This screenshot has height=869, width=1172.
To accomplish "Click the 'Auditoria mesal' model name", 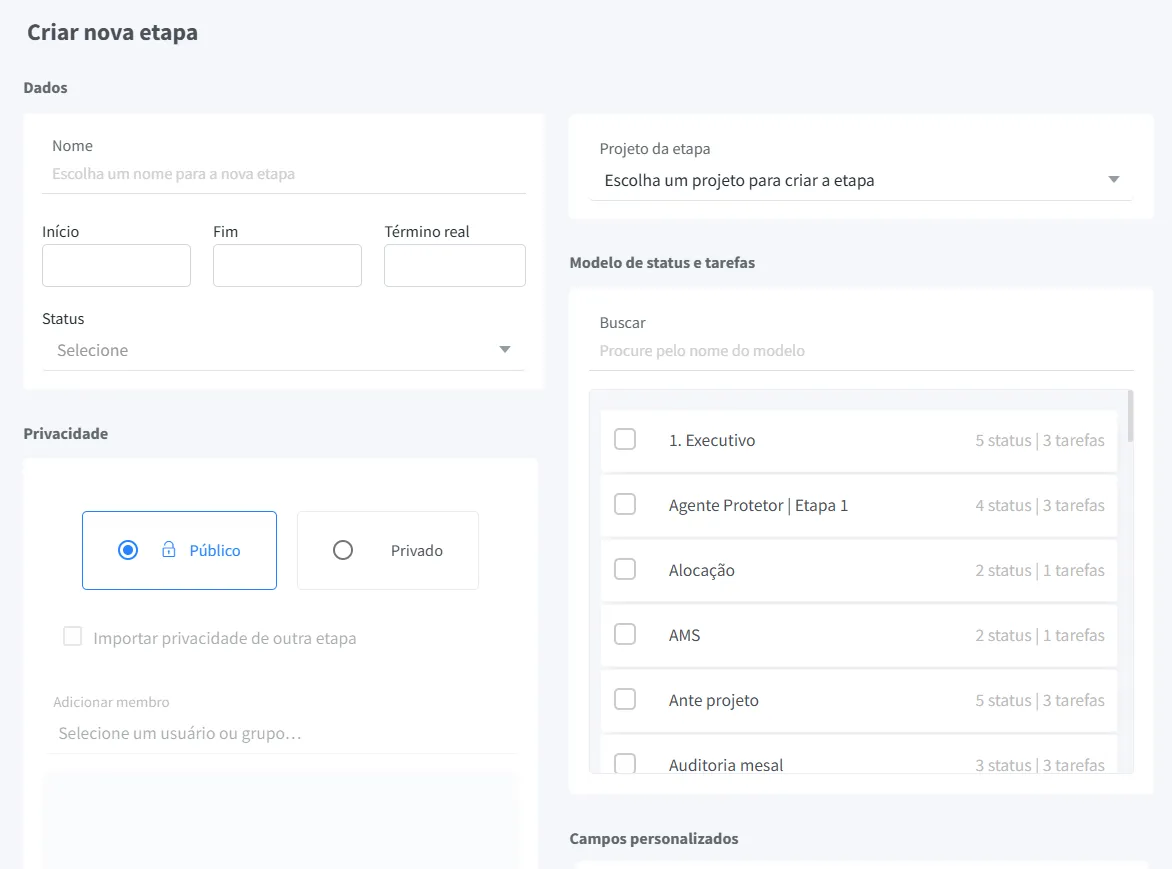I will (x=726, y=765).
